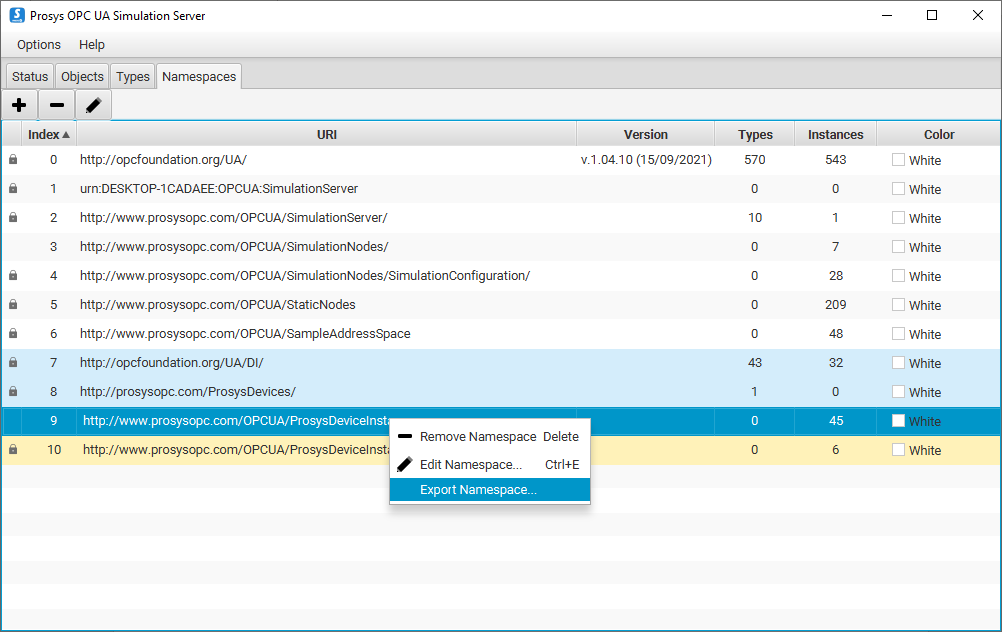Click the lock icon on namespace row 7

click(x=13, y=363)
